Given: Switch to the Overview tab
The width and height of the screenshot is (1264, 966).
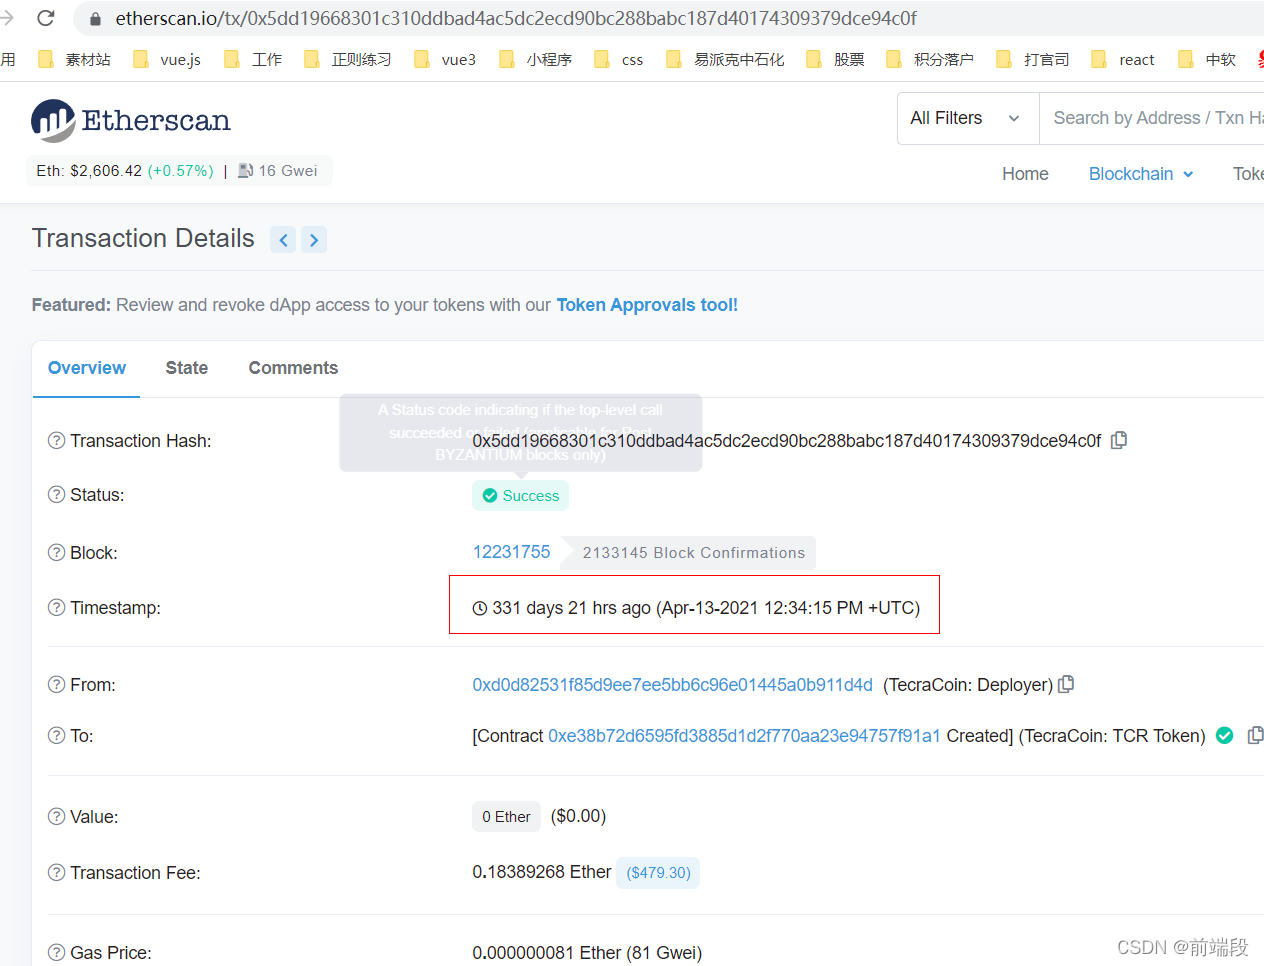Looking at the screenshot, I should coord(87,368).
